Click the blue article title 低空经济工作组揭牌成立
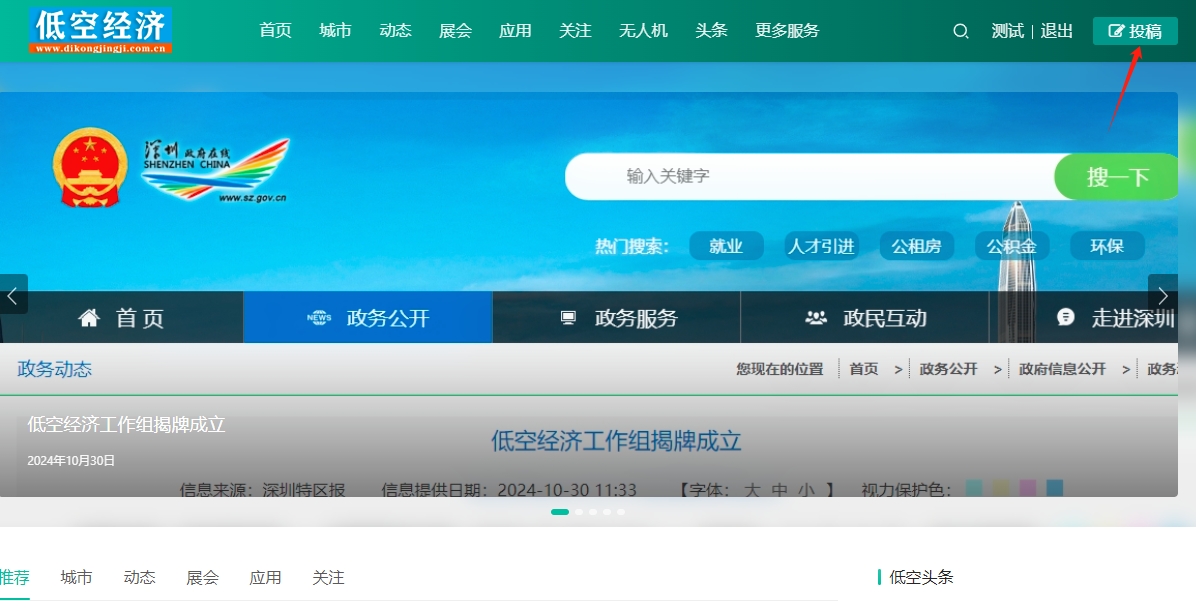Screen dimensions: 1196x610 click(616, 441)
